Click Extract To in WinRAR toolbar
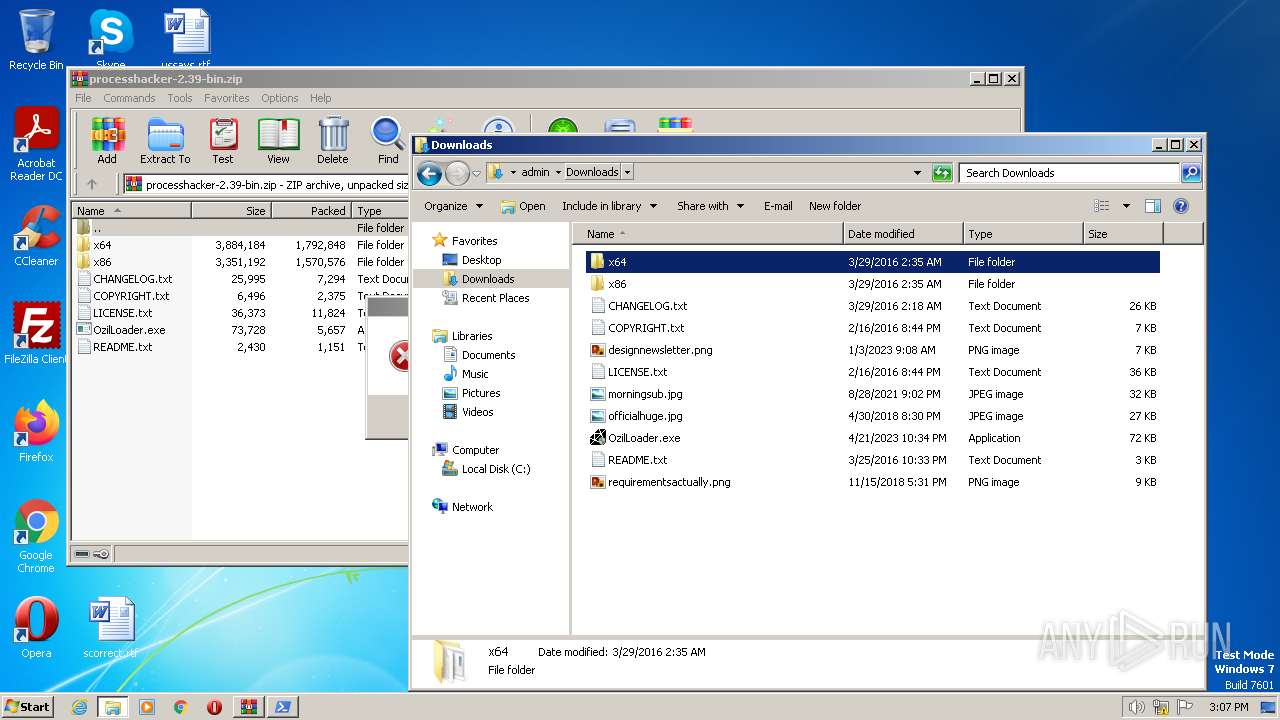This screenshot has height=720, width=1280. pyautogui.click(x=165, y=140)
